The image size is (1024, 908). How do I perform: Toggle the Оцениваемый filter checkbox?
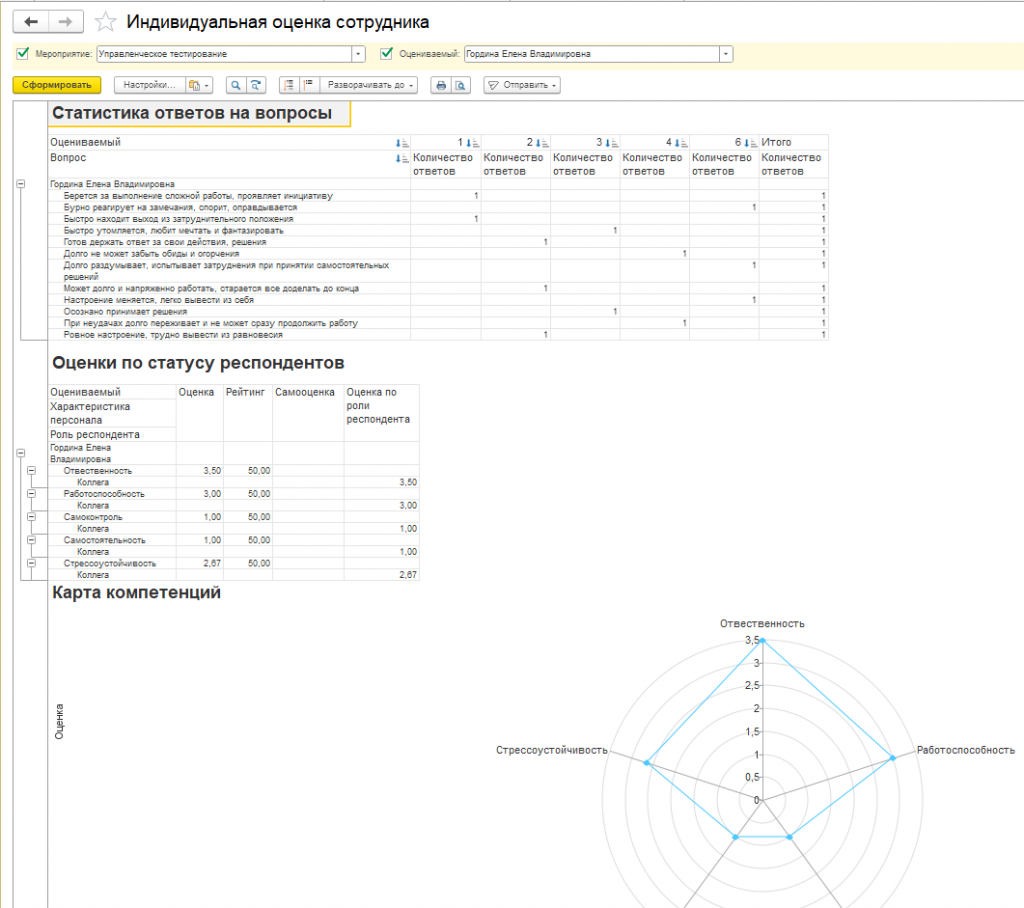click(387, 54)
